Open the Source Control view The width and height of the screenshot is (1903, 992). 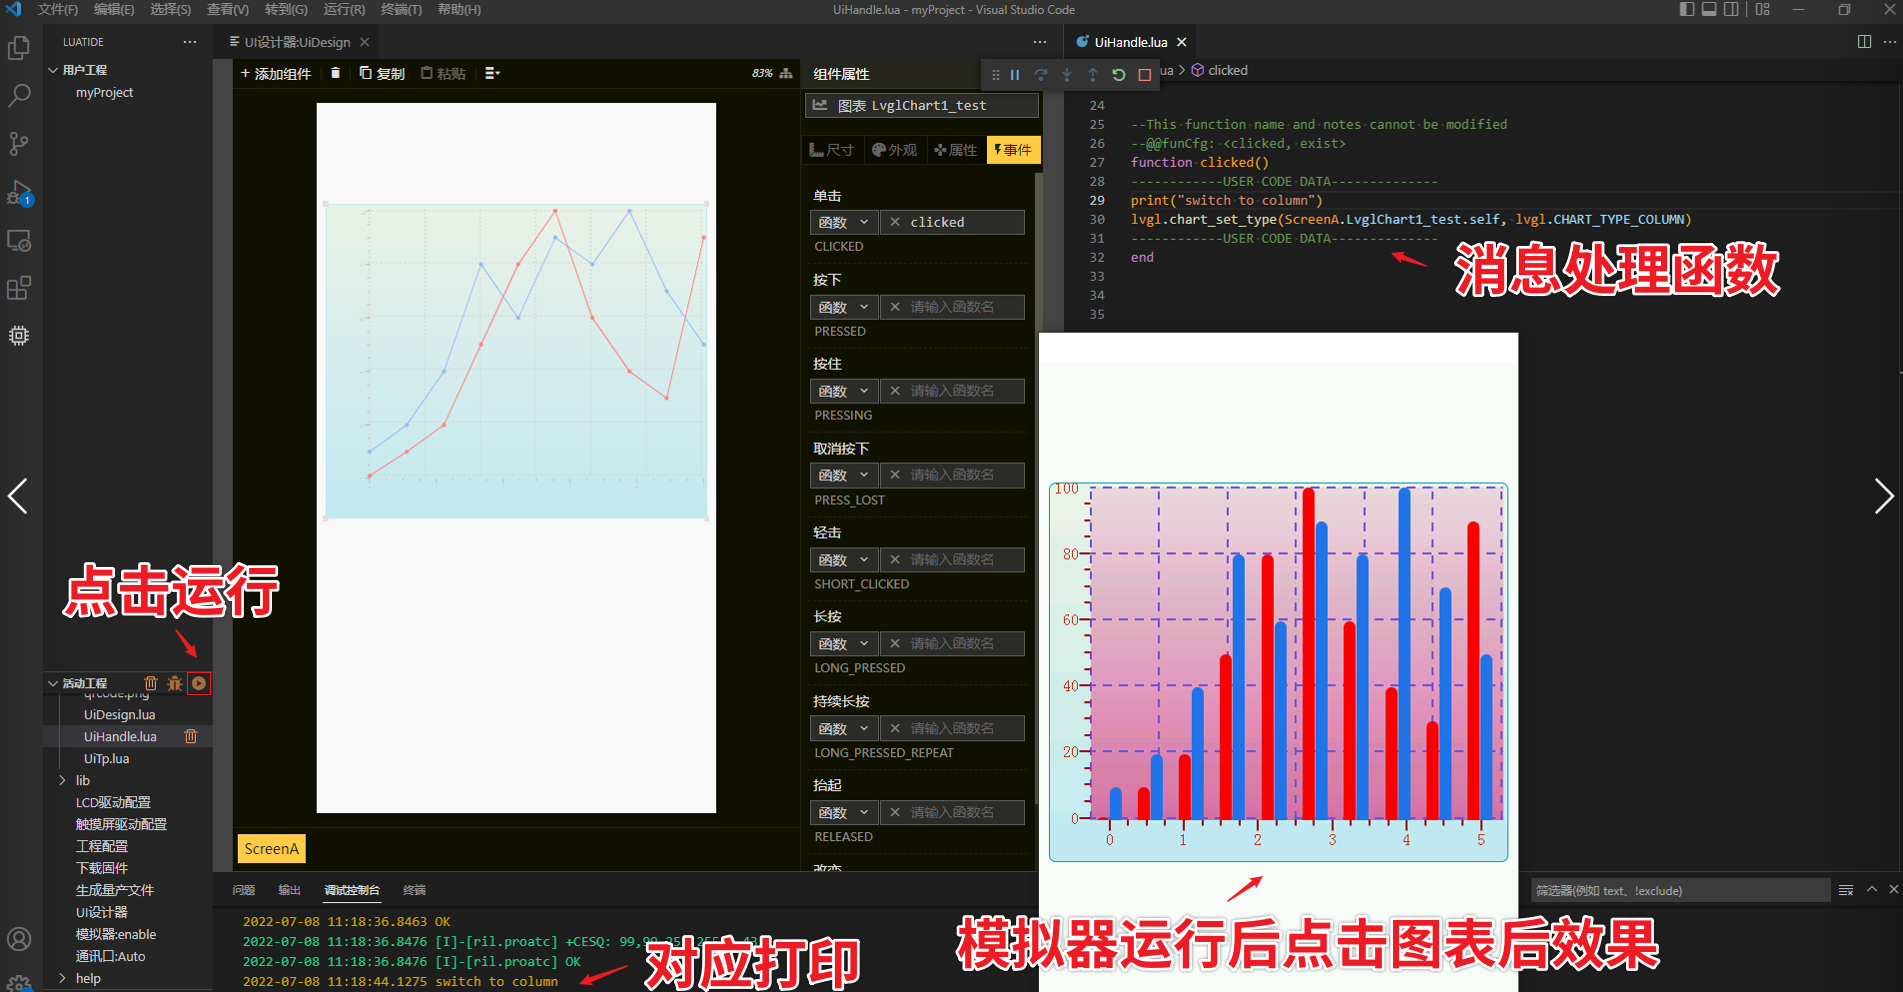tap(19, 144)
